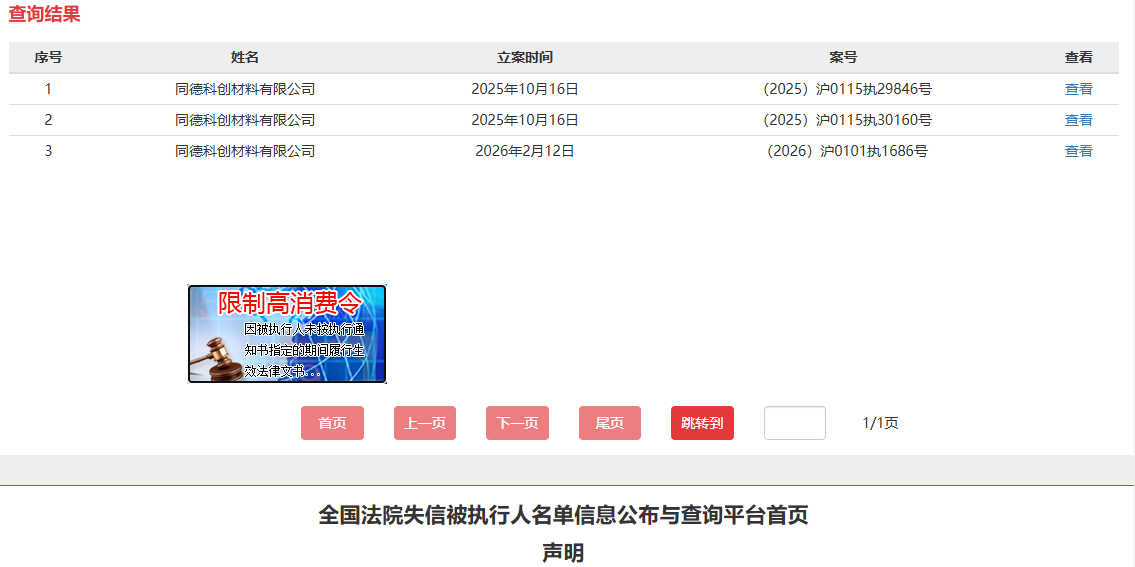This screenshot has width=1135, height=567.
Task: Jump to last page with 尾页
Action: [609, 423]
